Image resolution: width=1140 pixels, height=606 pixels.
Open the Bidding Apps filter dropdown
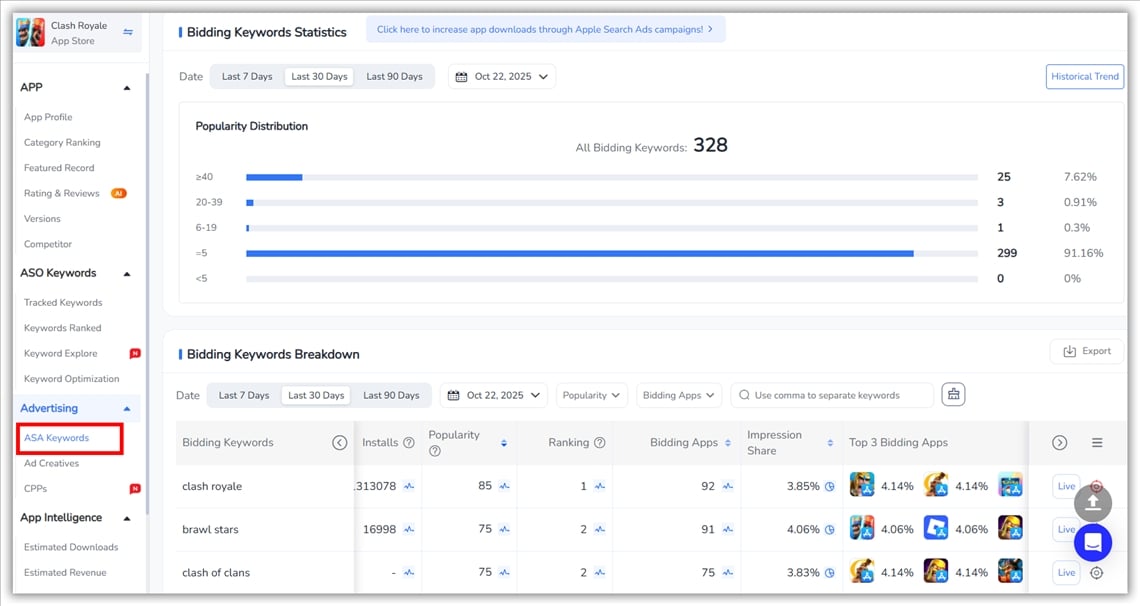679,395
